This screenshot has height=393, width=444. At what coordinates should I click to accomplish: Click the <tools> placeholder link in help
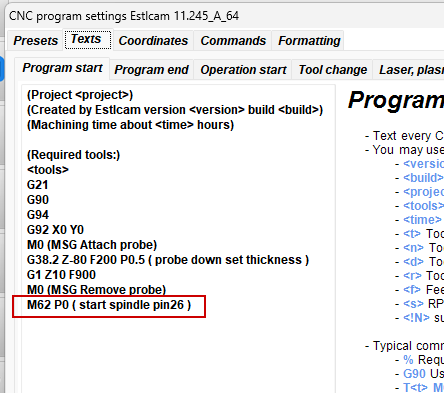coord(423,206)
